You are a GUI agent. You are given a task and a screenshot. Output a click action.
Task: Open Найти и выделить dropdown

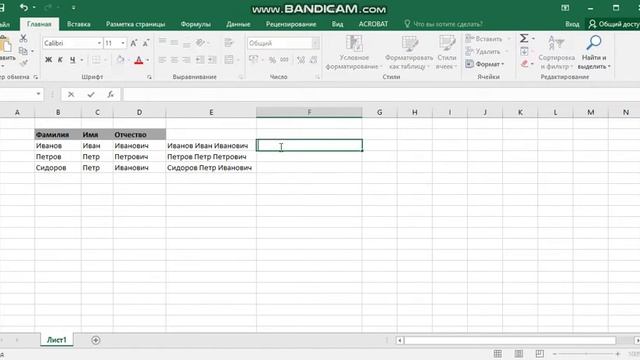[x=594, y=52]
